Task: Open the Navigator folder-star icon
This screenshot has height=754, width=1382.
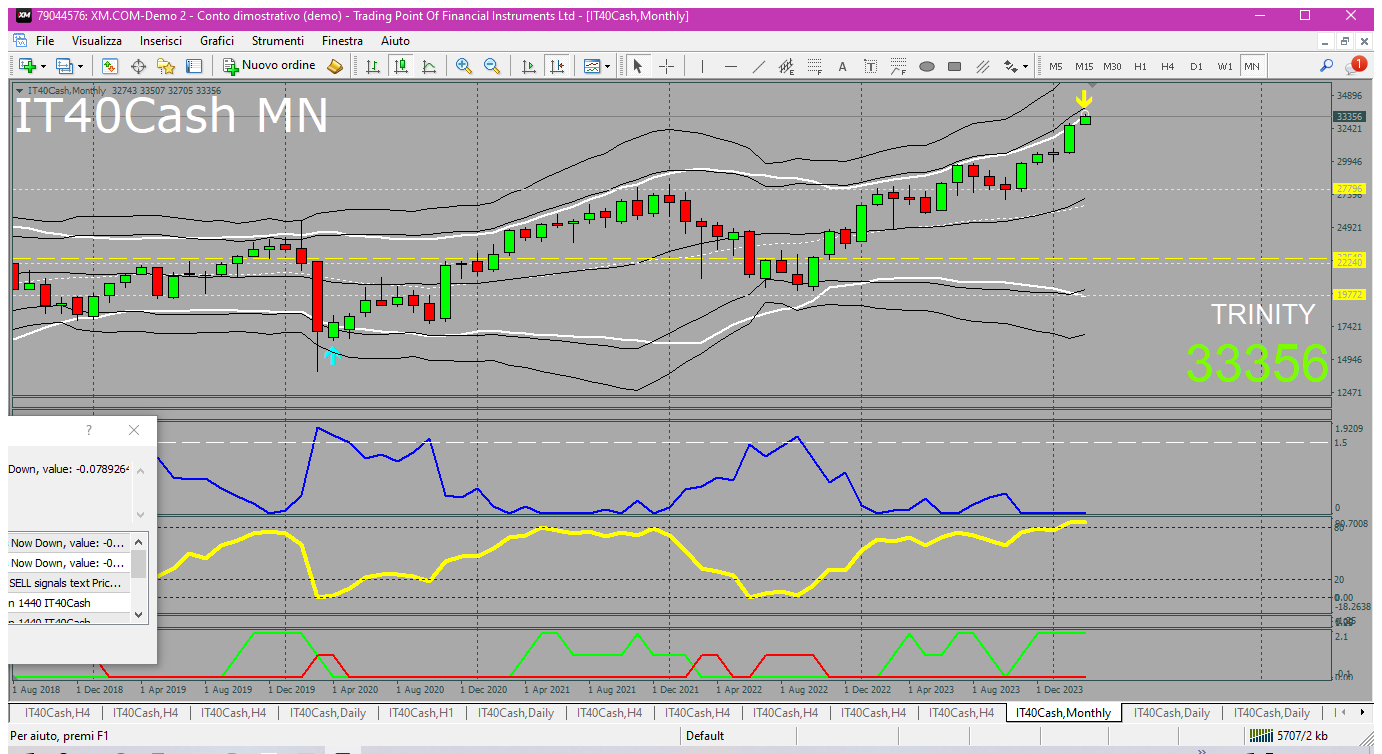Action: point(166,66)
